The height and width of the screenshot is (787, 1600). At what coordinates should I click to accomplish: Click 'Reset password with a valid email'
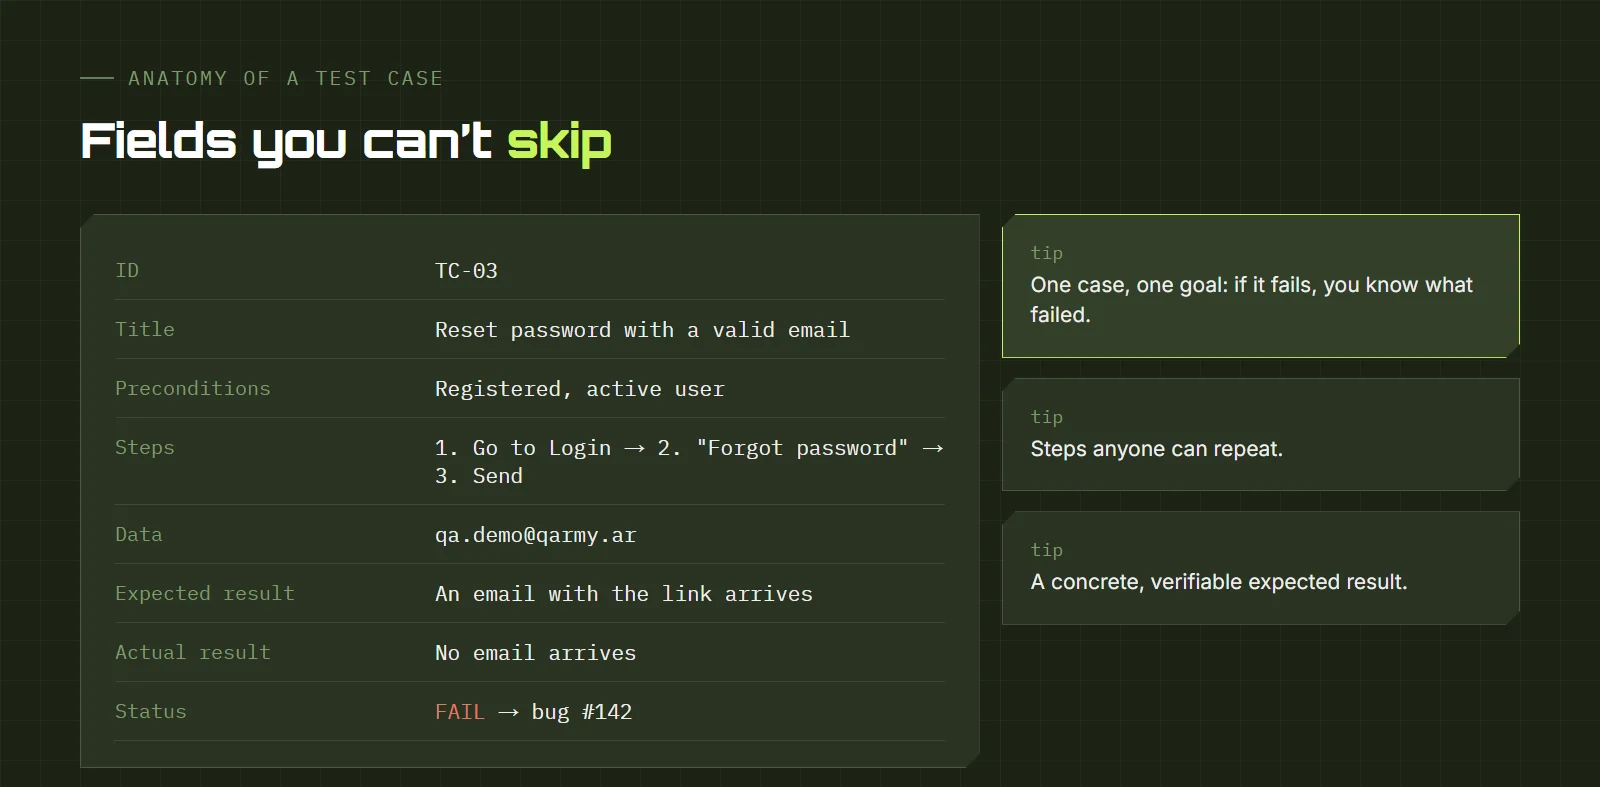[x=642, y=330]
